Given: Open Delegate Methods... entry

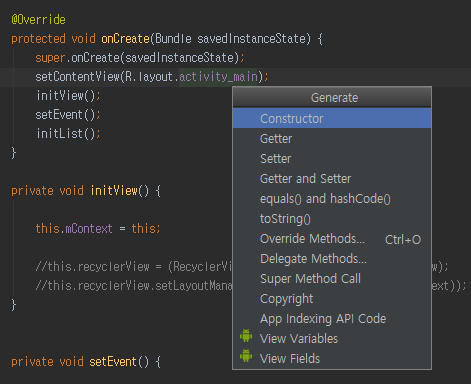Looking at the screenshot, I should coord(332,259).
